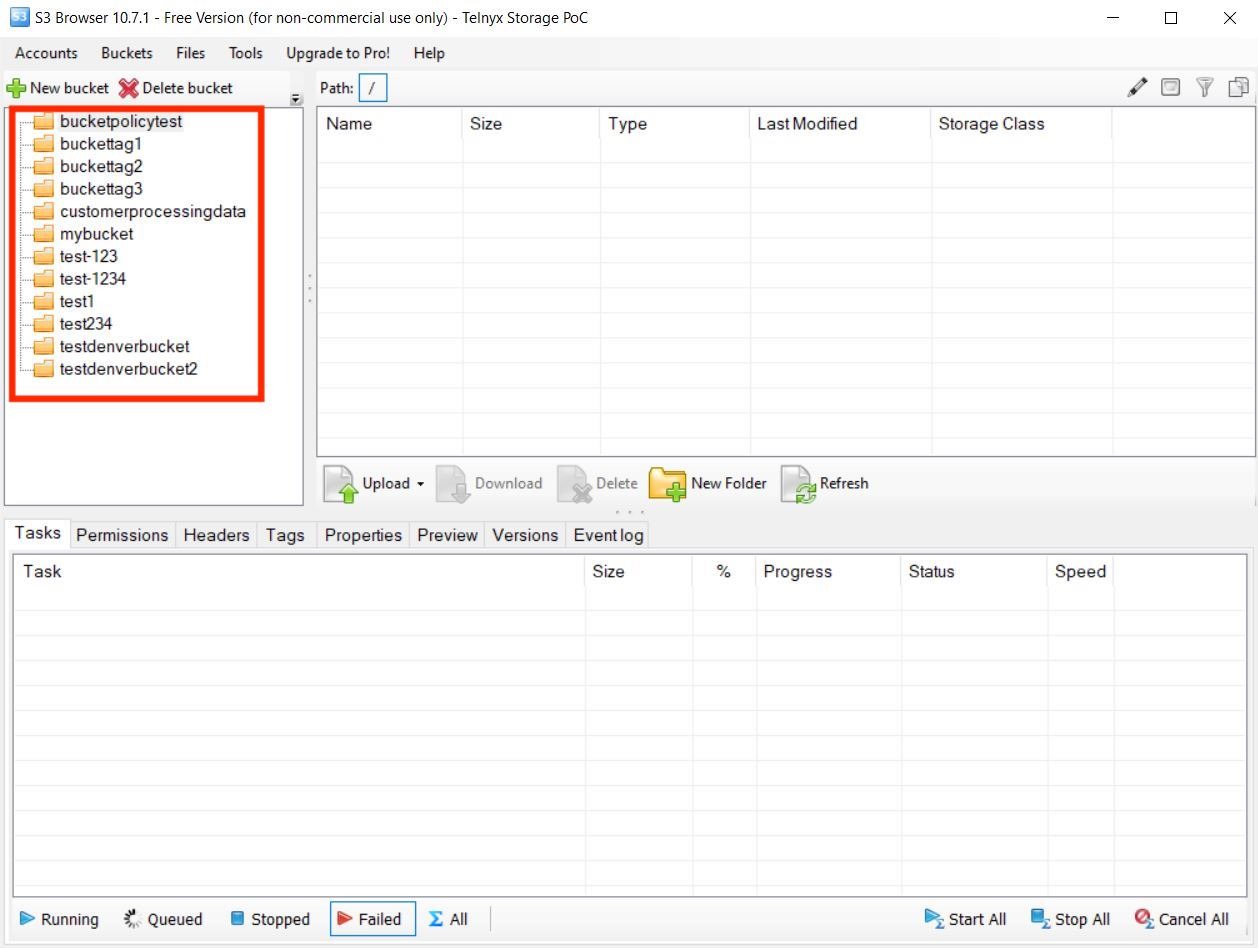Screen dimensions: 1258x948
Task: Switch to the Permissions tab
Action: coord(122,535)
